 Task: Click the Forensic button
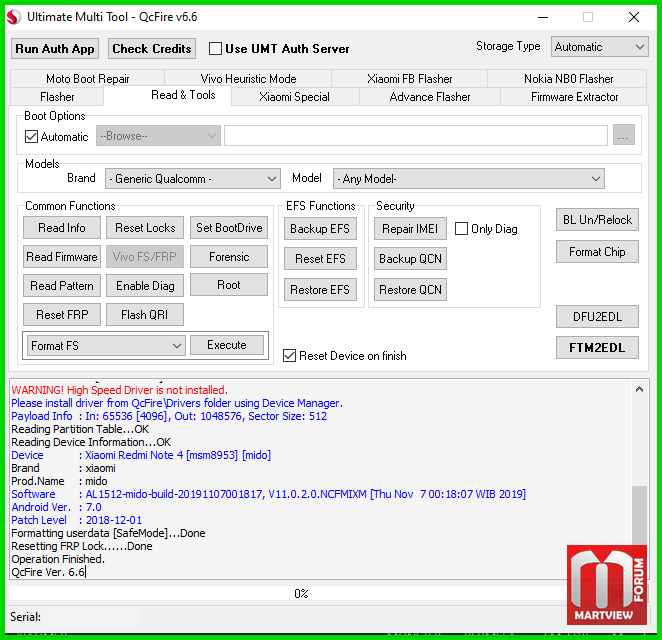tap(229, 257)
